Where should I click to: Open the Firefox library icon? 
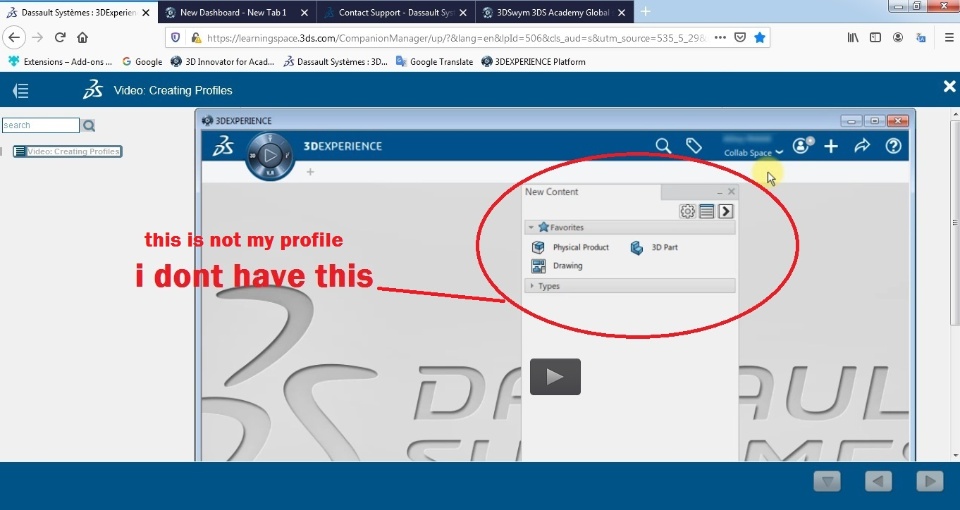tap(853, 37)
